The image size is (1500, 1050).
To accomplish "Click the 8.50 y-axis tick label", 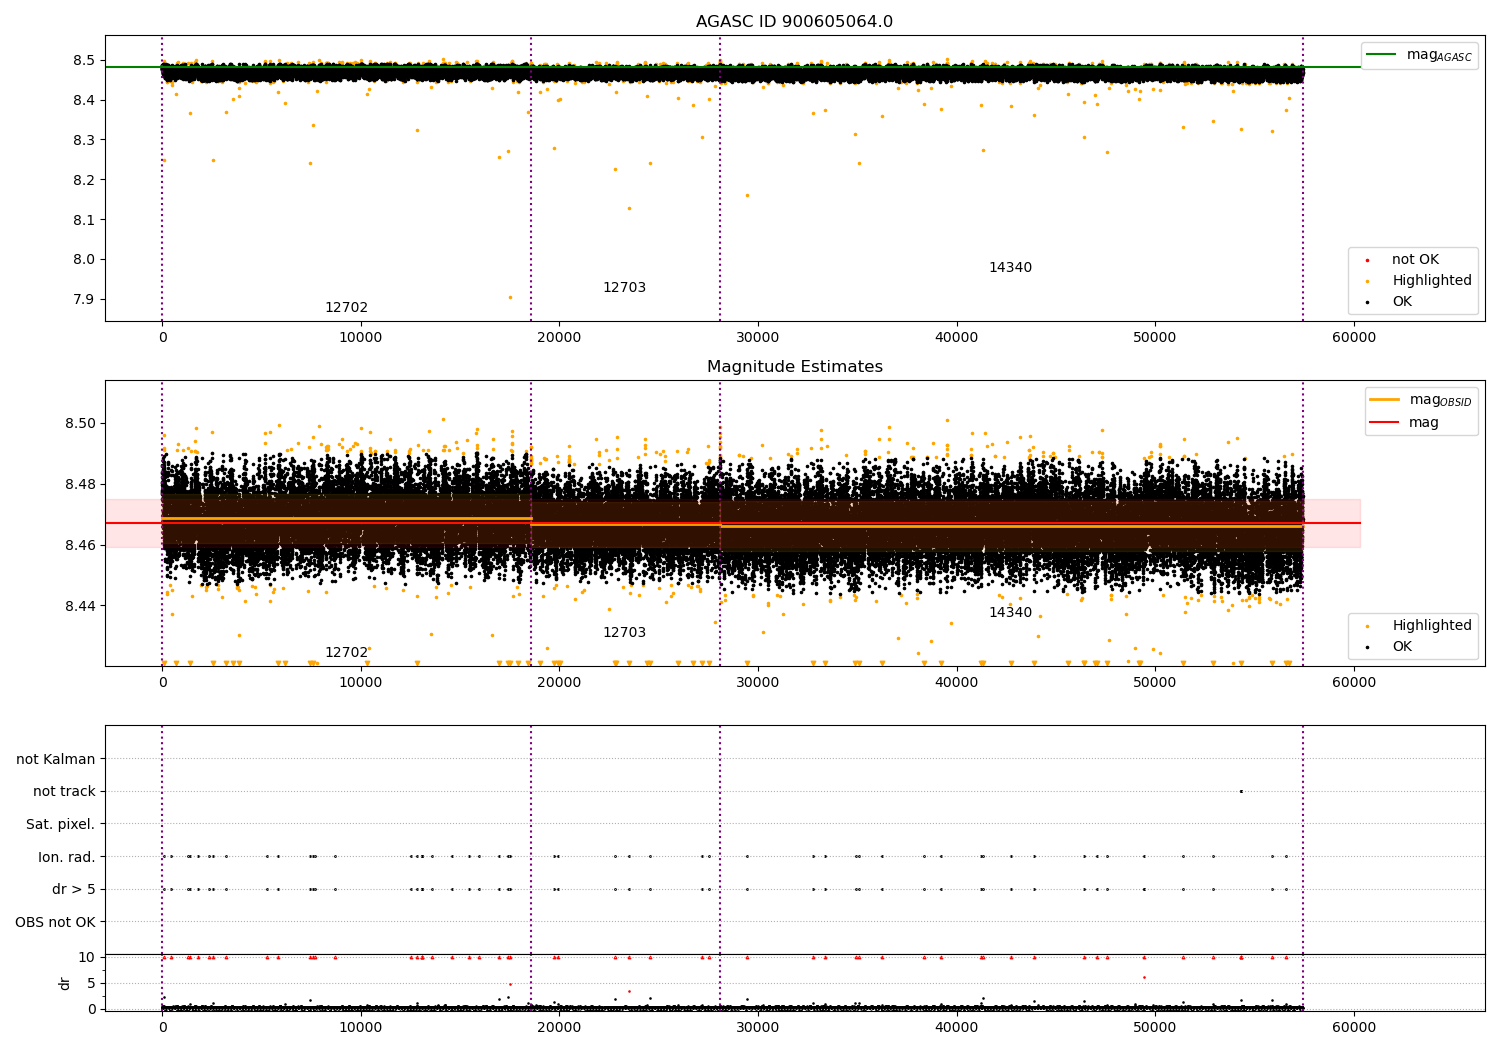I will (80, 423).
